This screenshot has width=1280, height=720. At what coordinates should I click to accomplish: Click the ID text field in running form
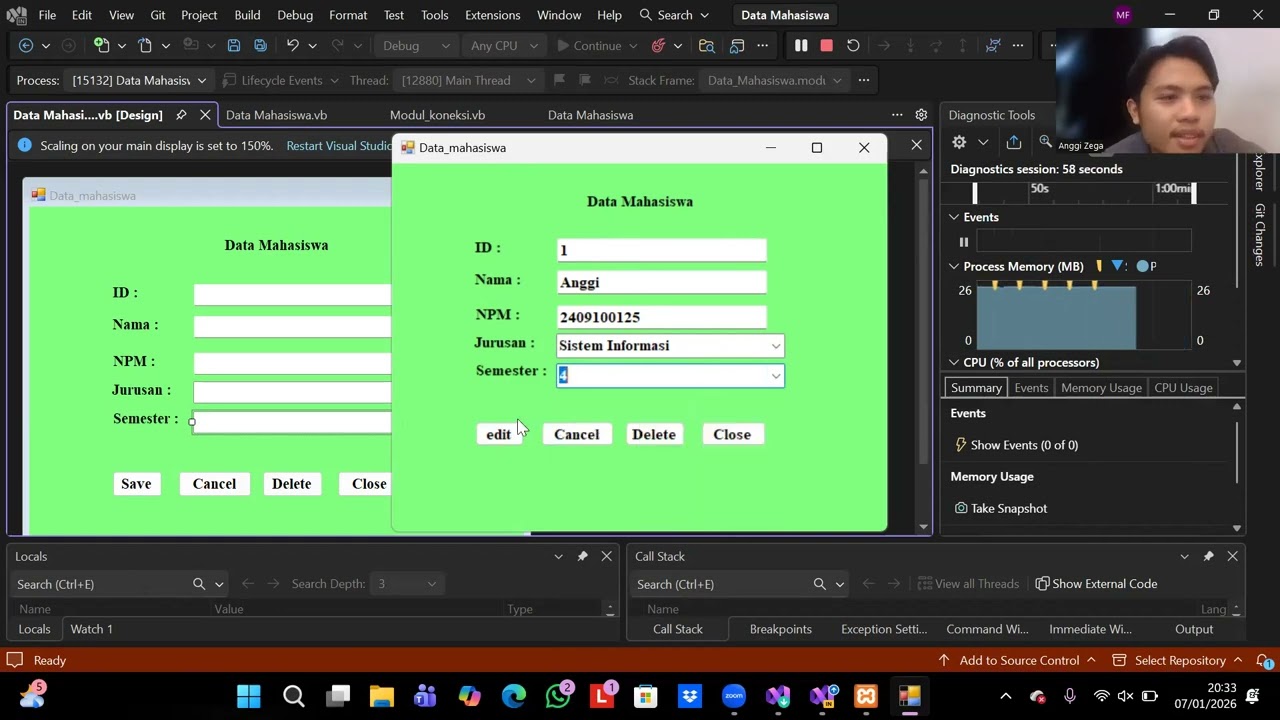[x=661, y=250]
